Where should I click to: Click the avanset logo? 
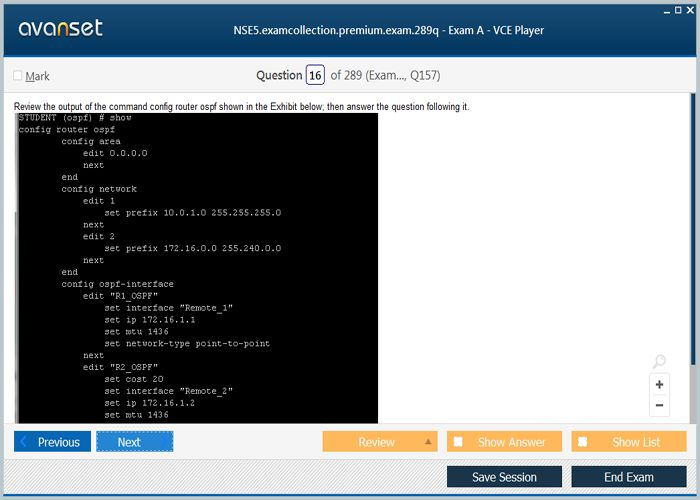[60, 28]
